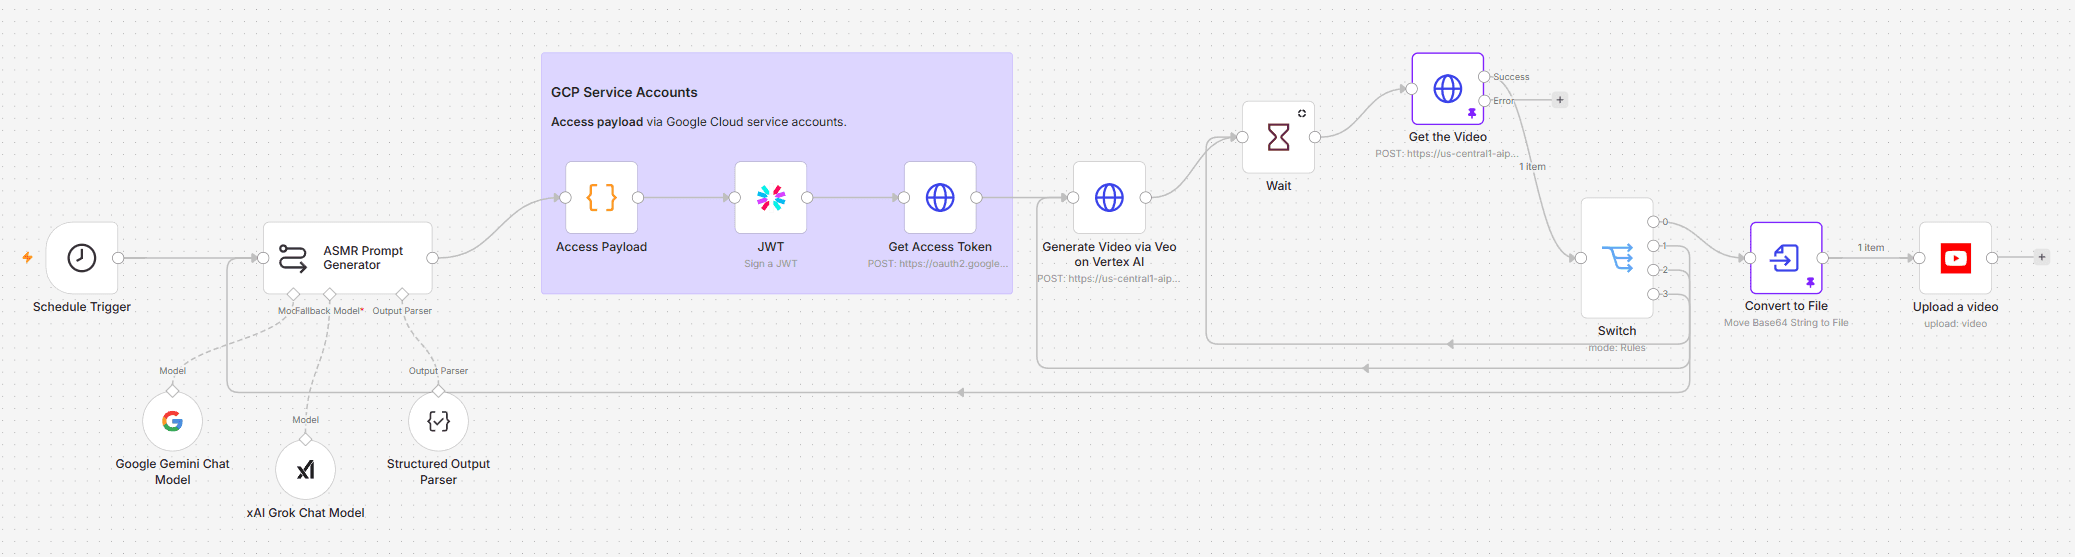The image size is (2075, 557).
Task: Click the Generate Video POST URL subtitle
Action: (1109, 279)
